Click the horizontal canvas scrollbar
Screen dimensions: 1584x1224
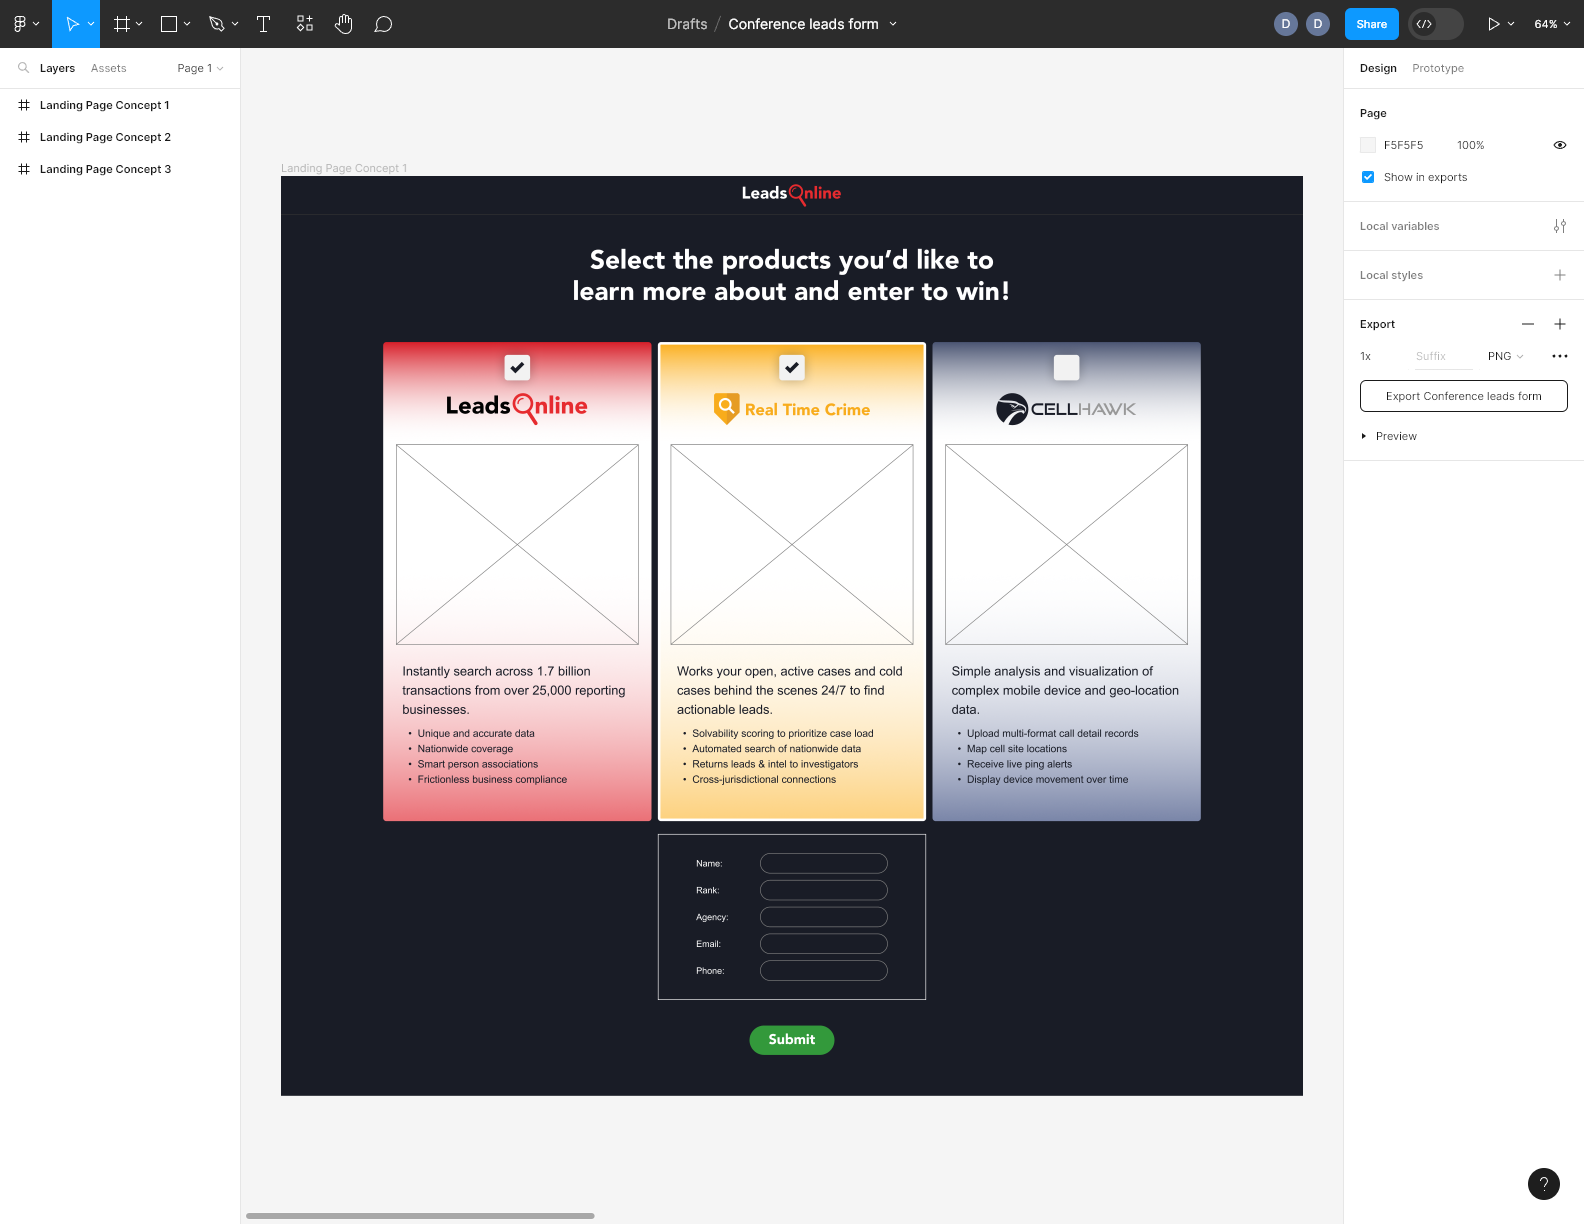[x=420, y=1216]
